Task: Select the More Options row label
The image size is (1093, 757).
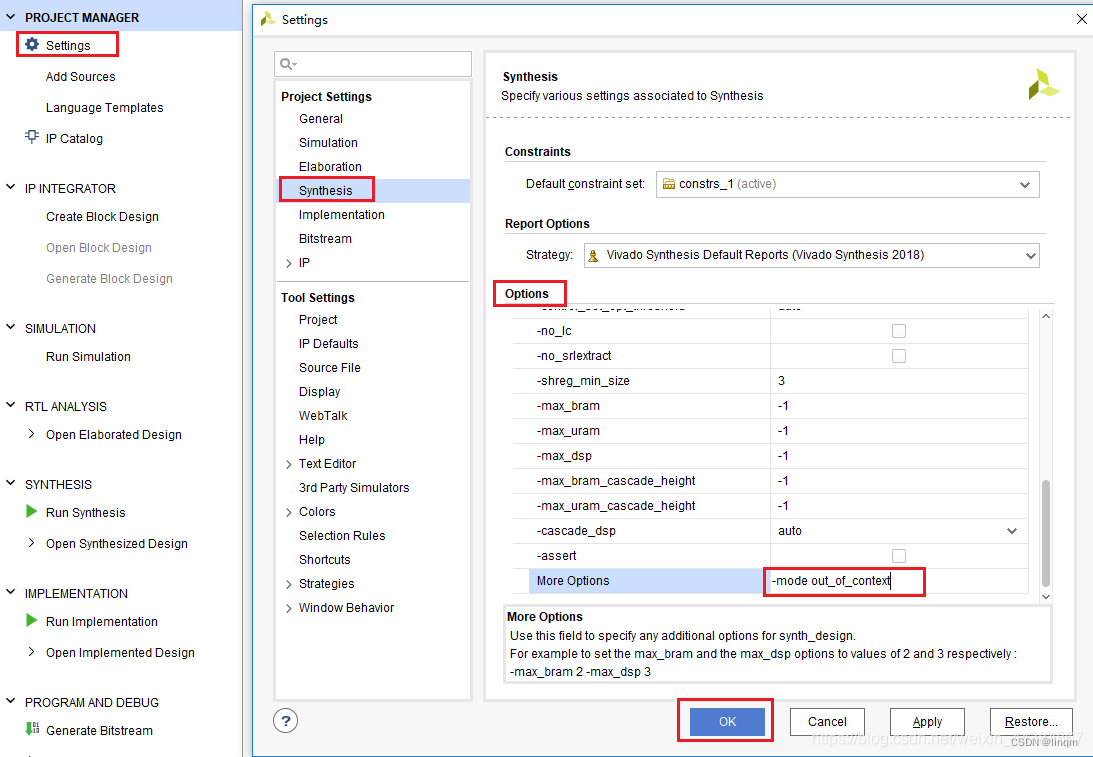Action: coord(573,581)
